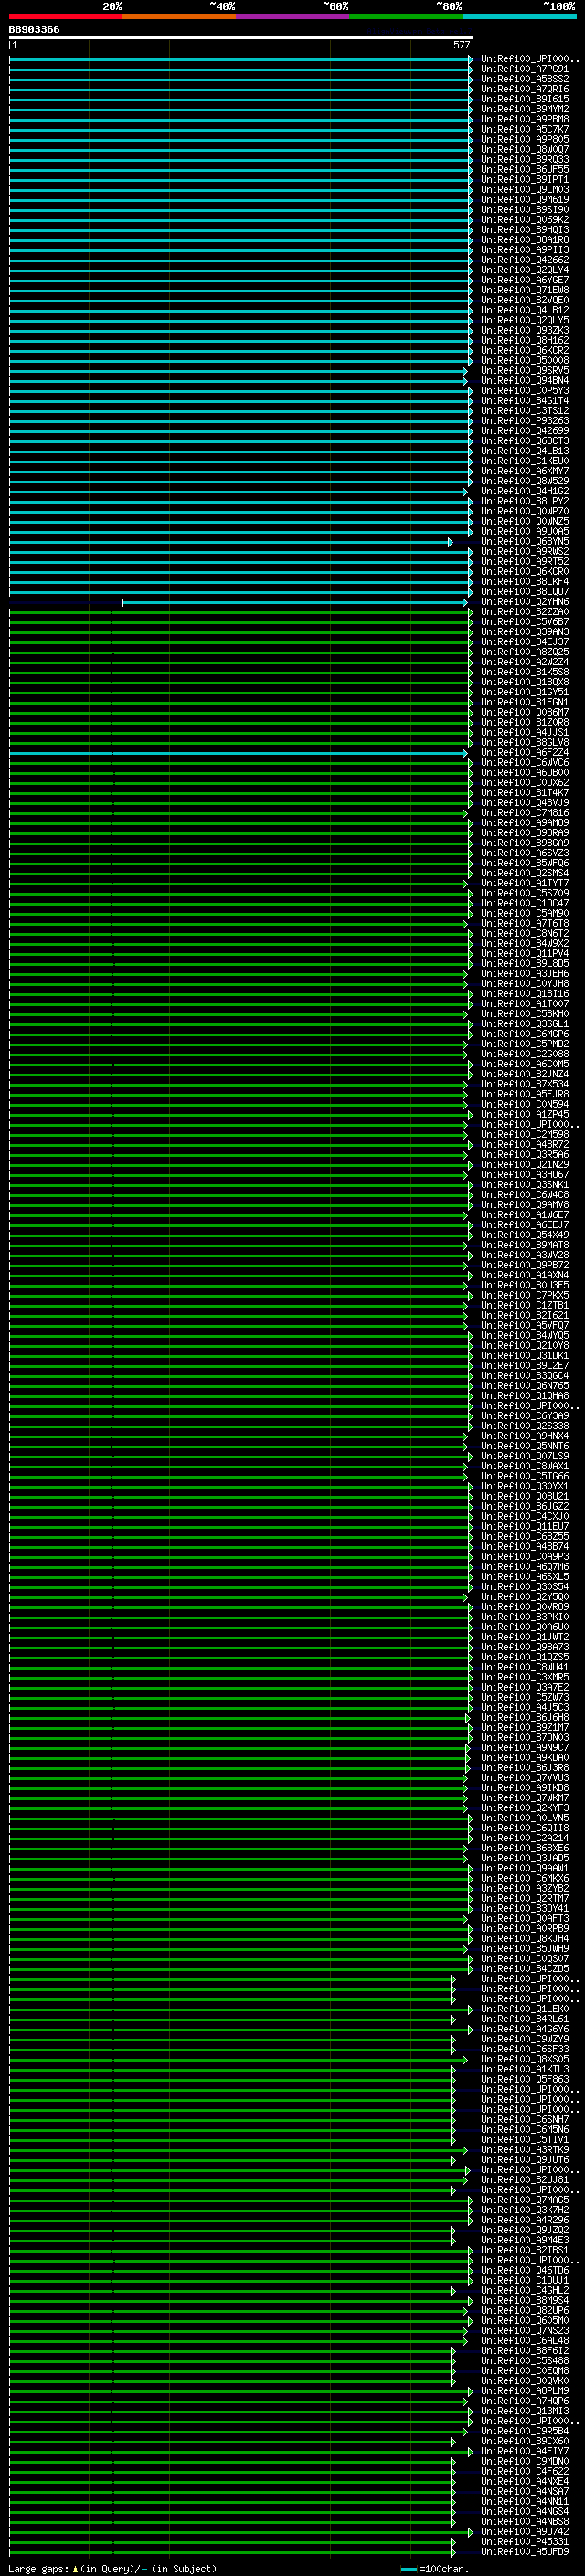The image size is (585, 2576).
Task: Select hit label UniRef100_B1K5S8
Action: (525, 672)
